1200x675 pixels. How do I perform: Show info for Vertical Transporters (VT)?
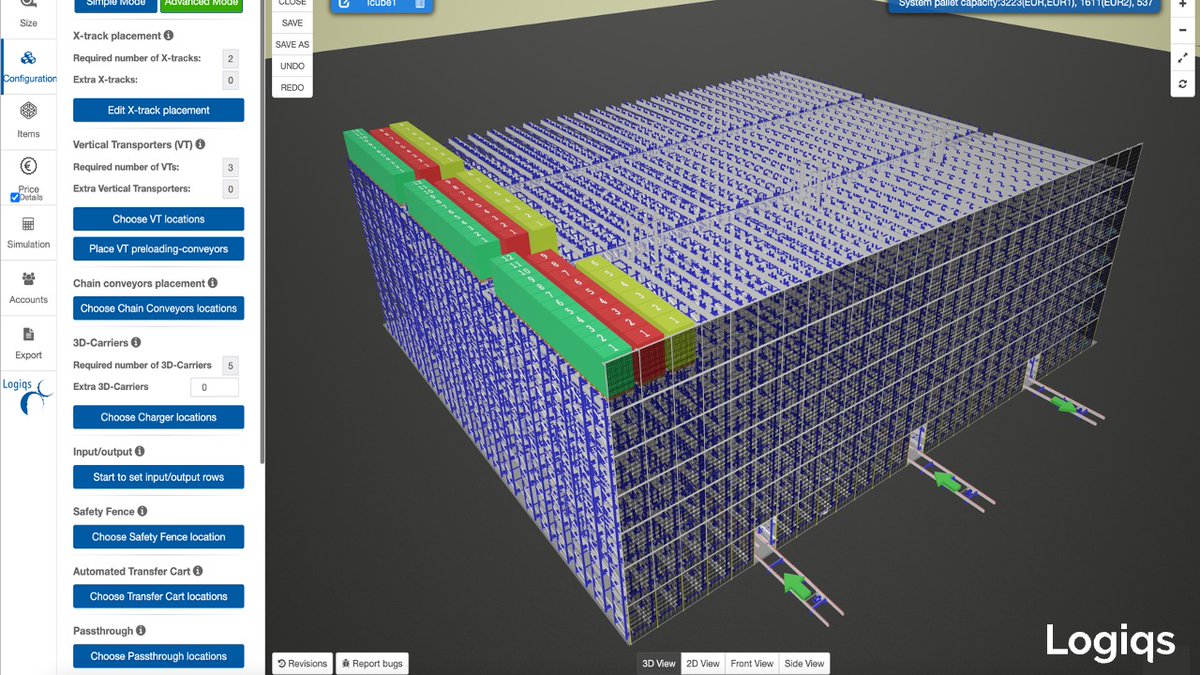(200, 144)
